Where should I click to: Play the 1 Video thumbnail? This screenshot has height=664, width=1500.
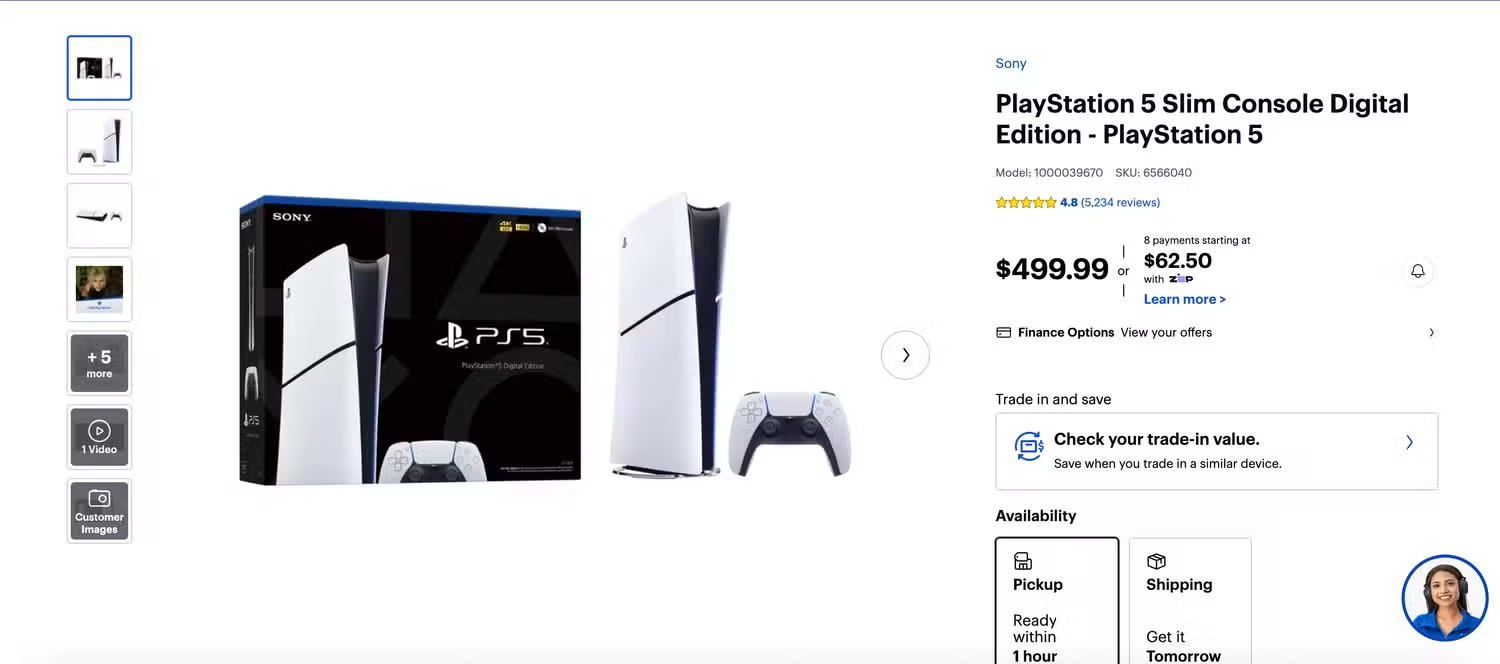pos(99,437)
